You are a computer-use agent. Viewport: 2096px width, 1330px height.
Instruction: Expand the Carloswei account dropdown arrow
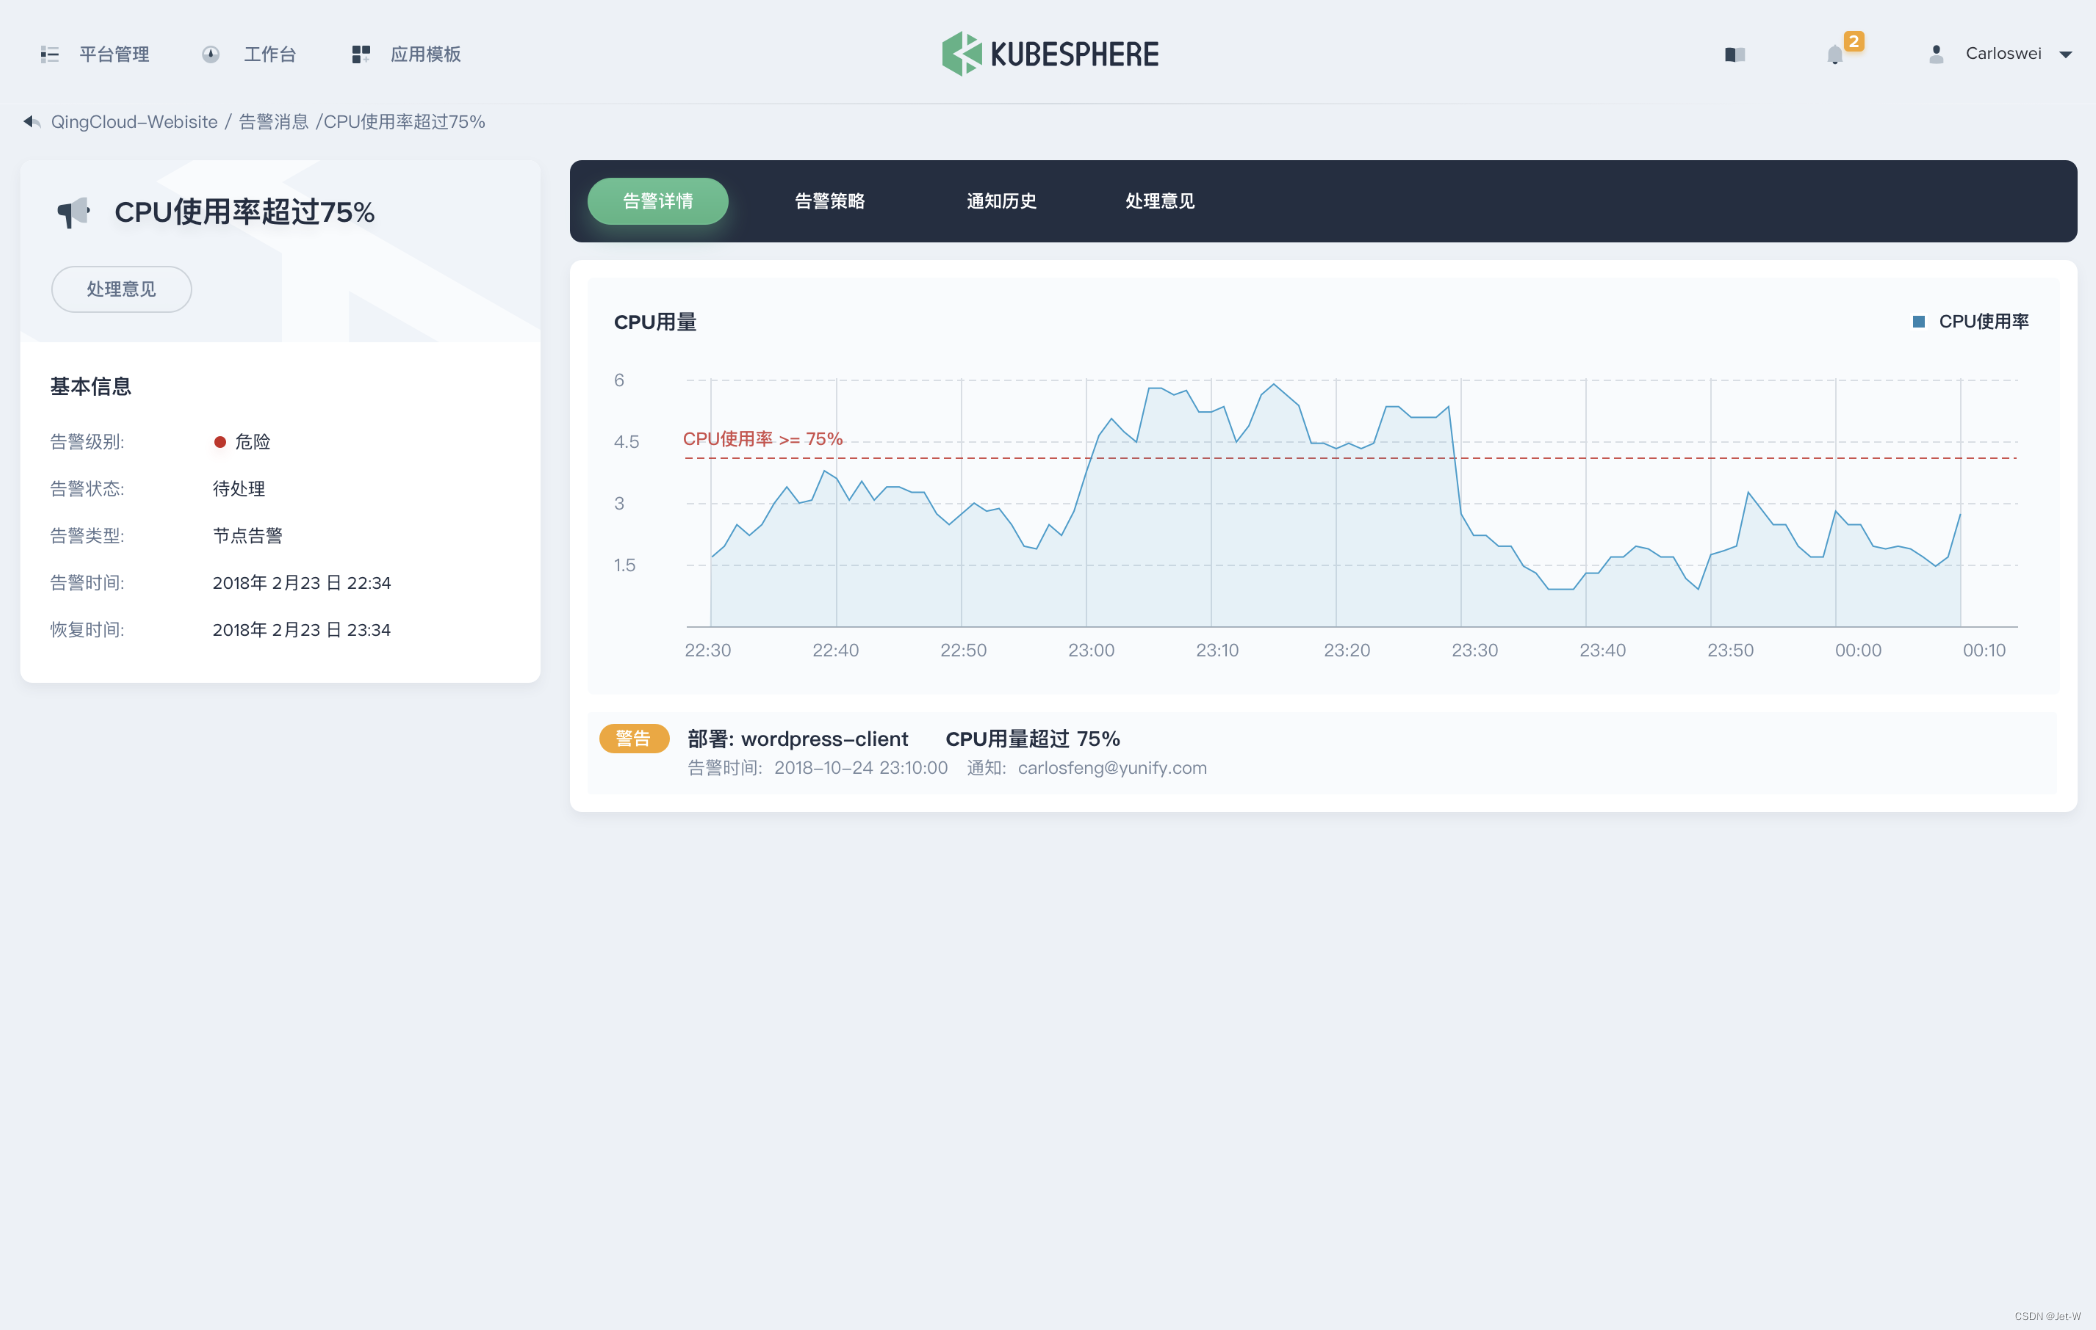click(2066, 54)
